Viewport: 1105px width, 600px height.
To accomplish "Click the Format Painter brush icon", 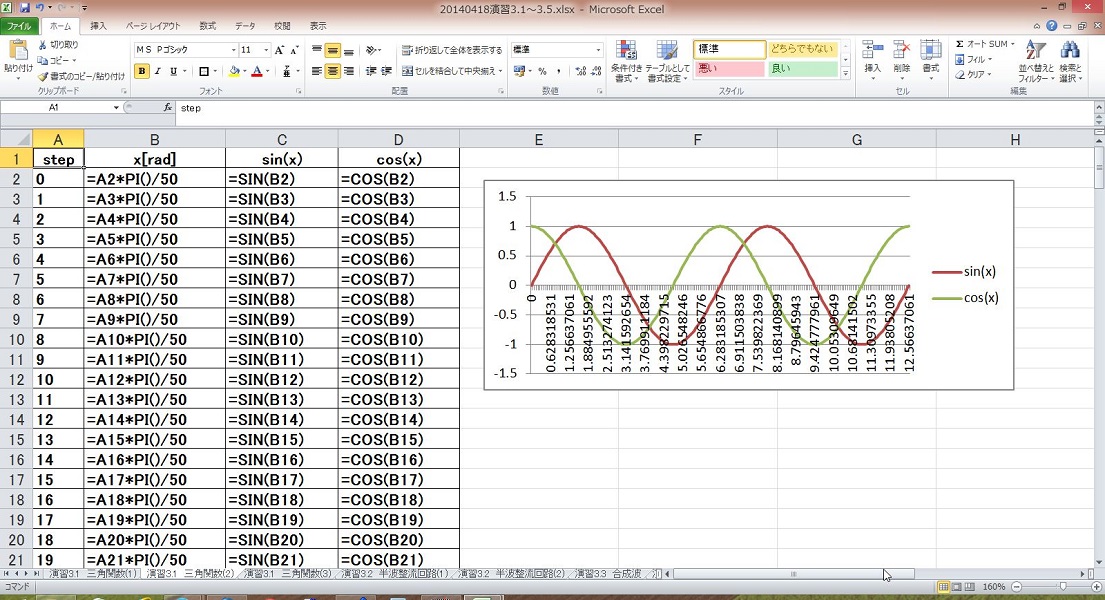I will (43, 76).
